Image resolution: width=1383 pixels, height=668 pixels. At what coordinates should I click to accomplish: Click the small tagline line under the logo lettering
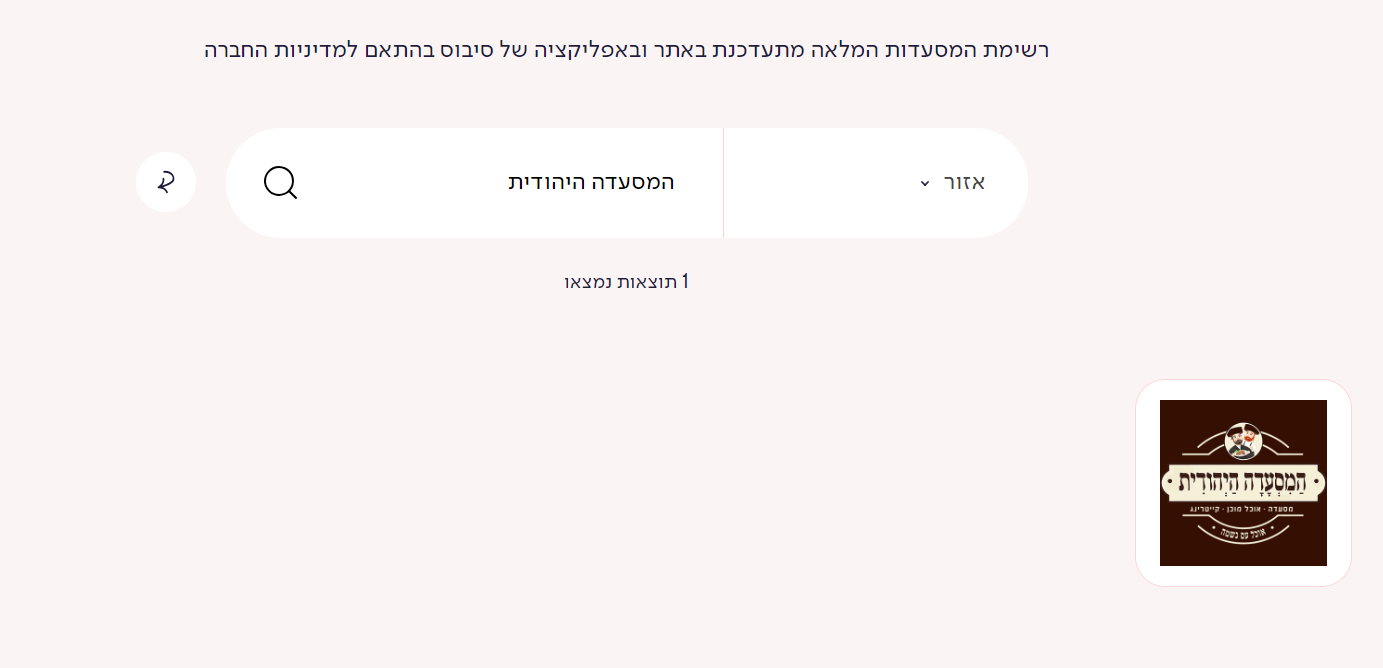coord(1243,509)
